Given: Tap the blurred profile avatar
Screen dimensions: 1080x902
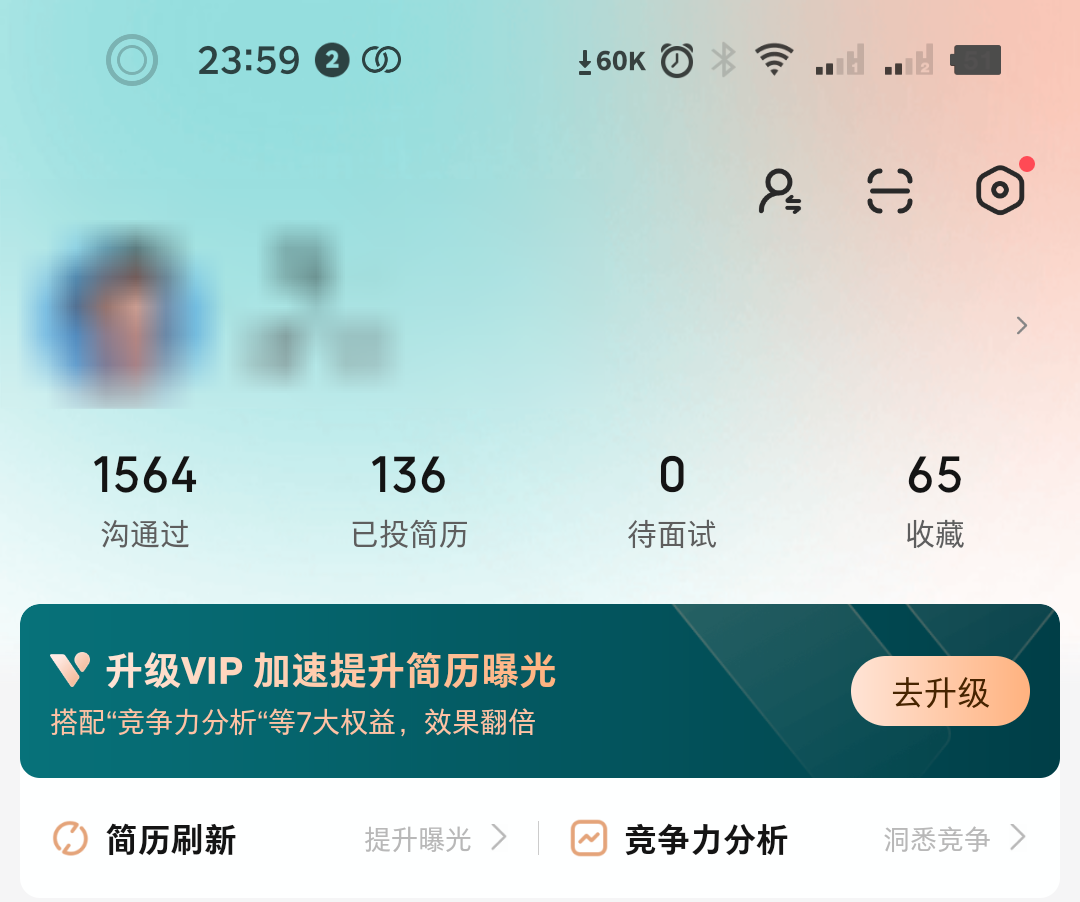Looking at the screenshot, I should (x=124, y=319).
